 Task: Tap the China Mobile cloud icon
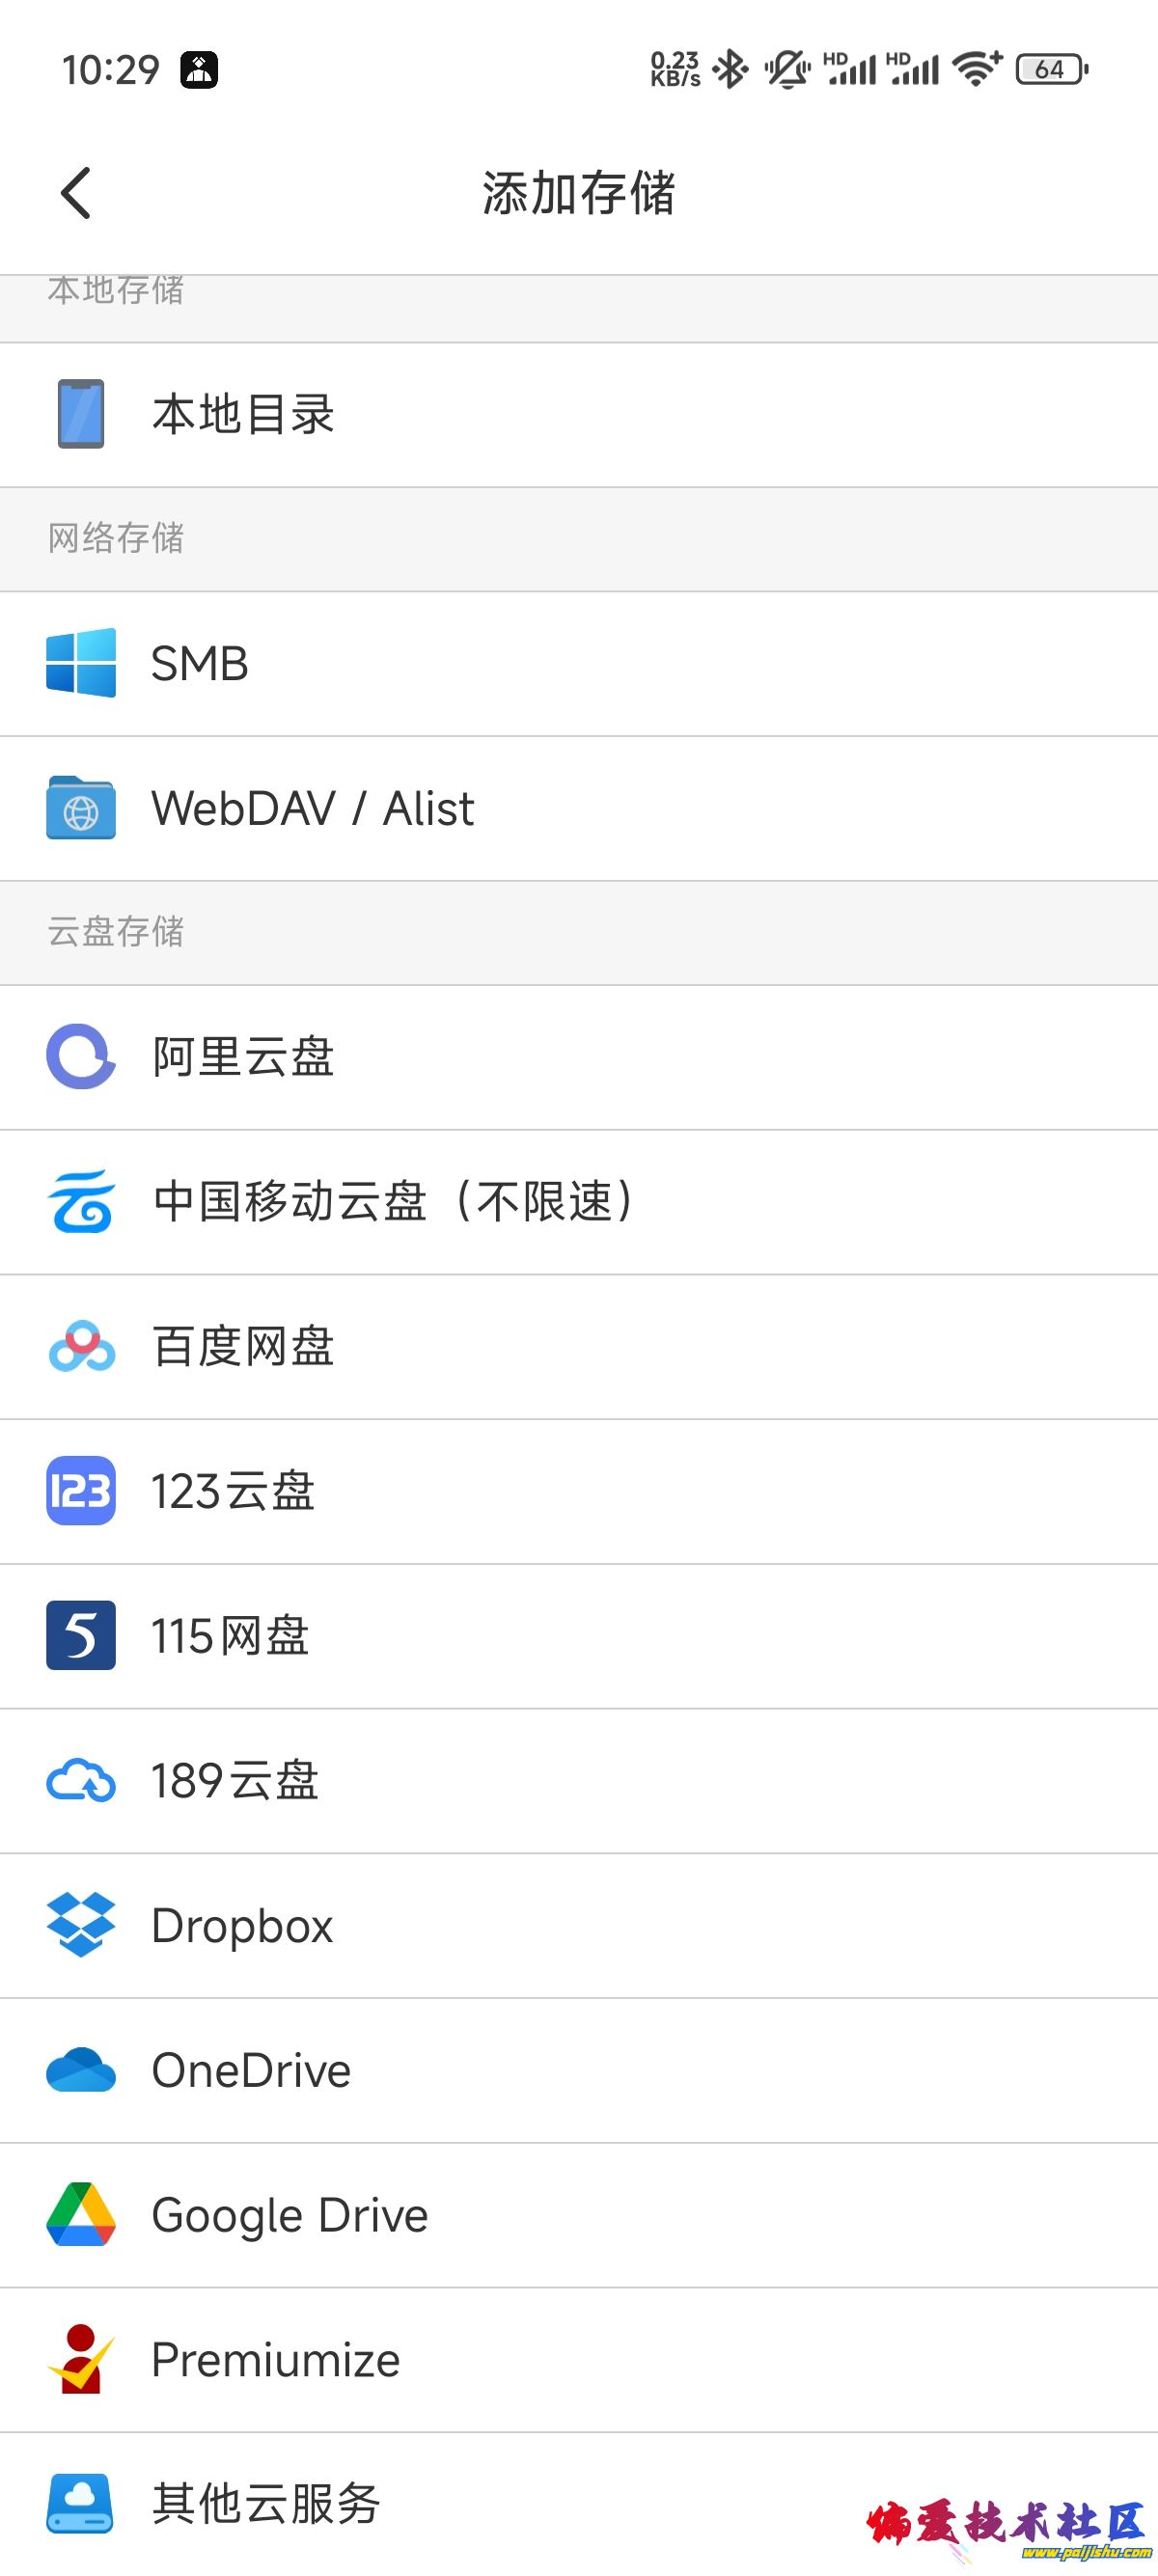pos(81,1201)
